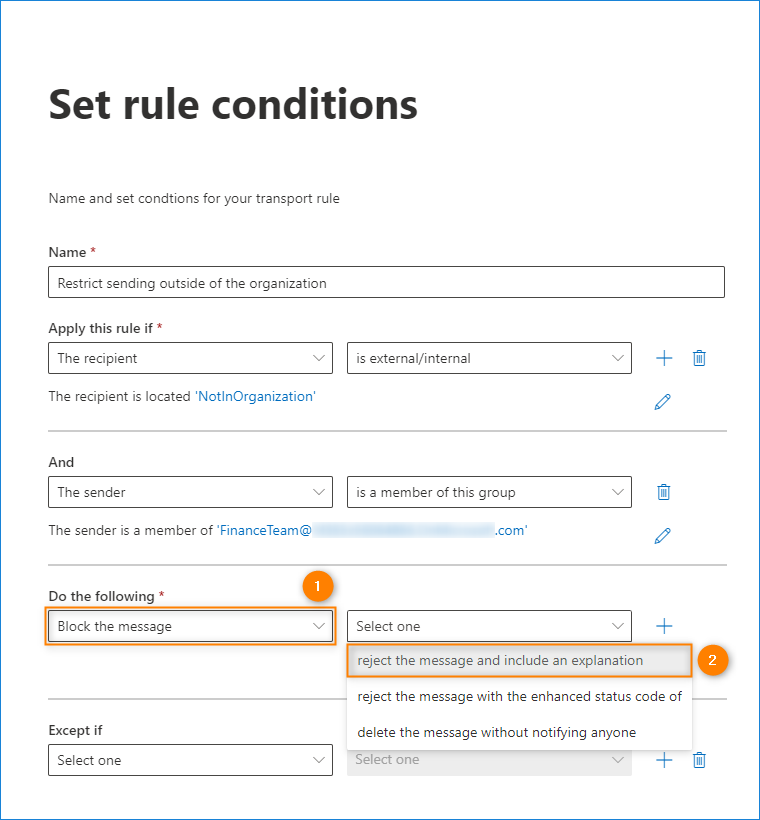Add another action with the plus icon in 'Do the following'

pos(664,626)
